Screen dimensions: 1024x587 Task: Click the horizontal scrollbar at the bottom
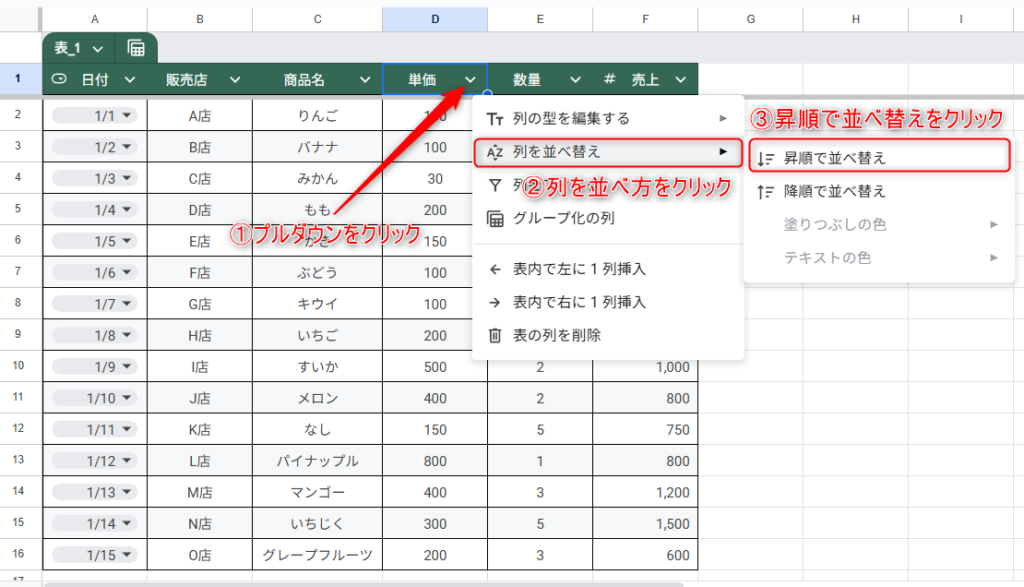(360, 583)
